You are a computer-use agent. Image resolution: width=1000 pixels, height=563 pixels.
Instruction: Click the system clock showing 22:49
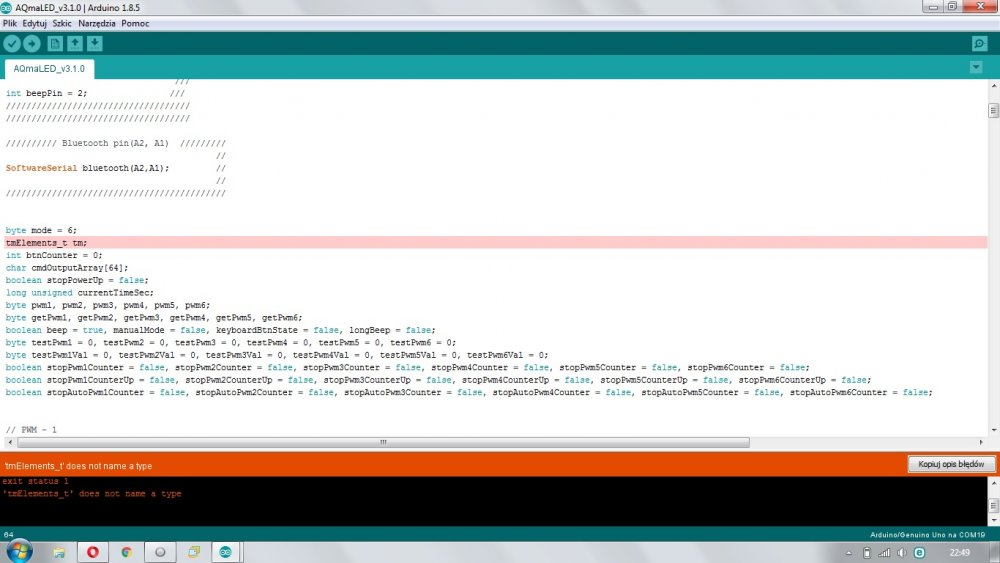point(960,552)
